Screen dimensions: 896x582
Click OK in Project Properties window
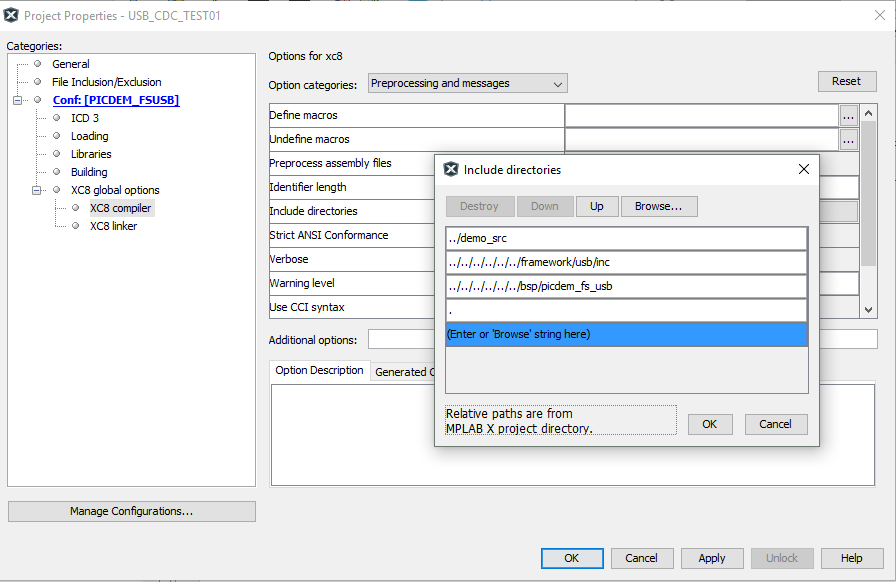(x=572, y=559)
